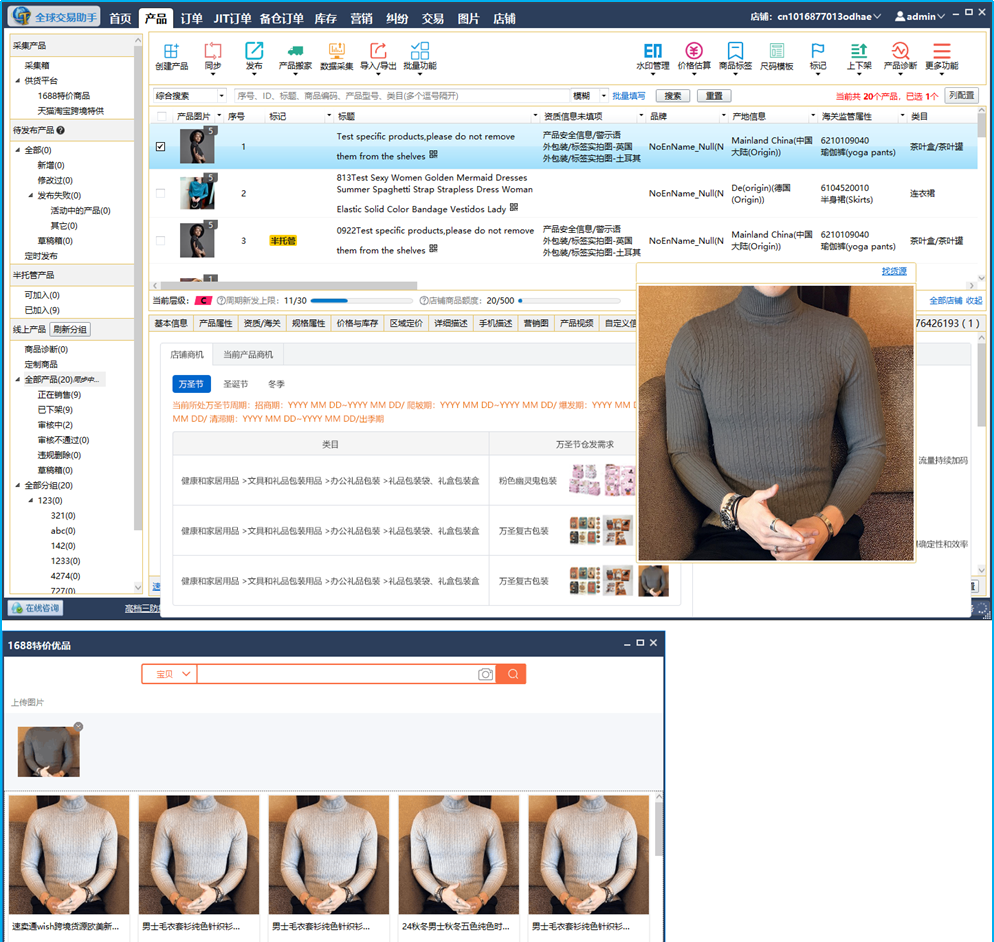Open the 价格与库存 detail tab

click(x=357, y=324)
